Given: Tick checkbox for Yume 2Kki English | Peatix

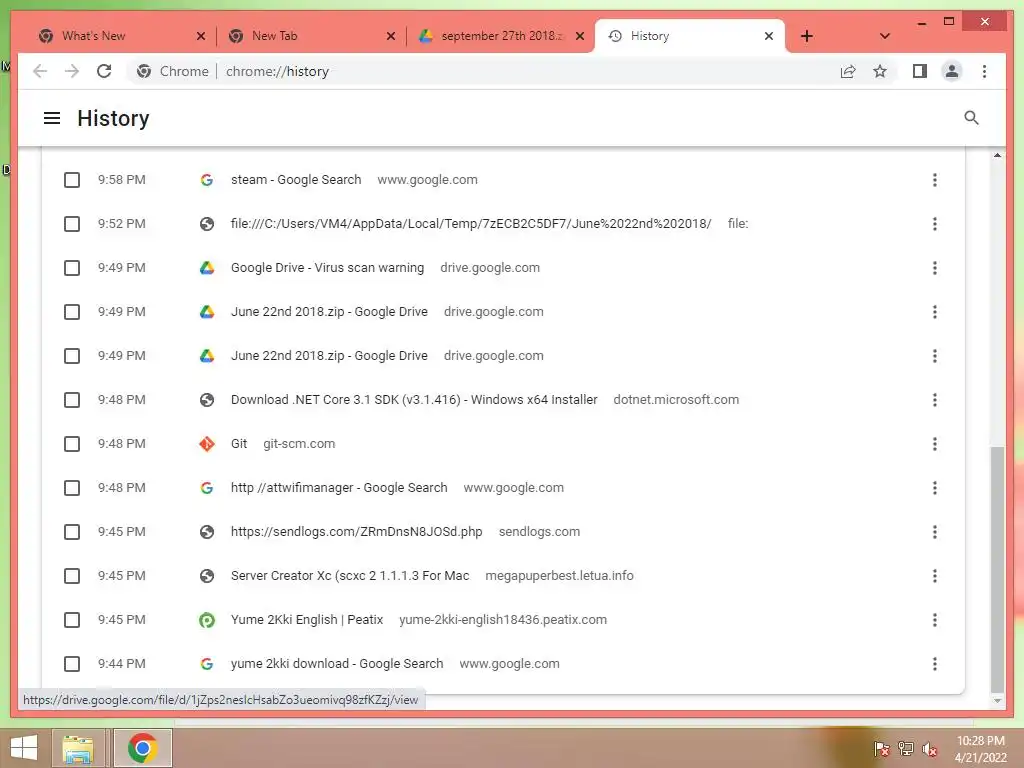Looking at the screenshot, I should coord(72,620).
